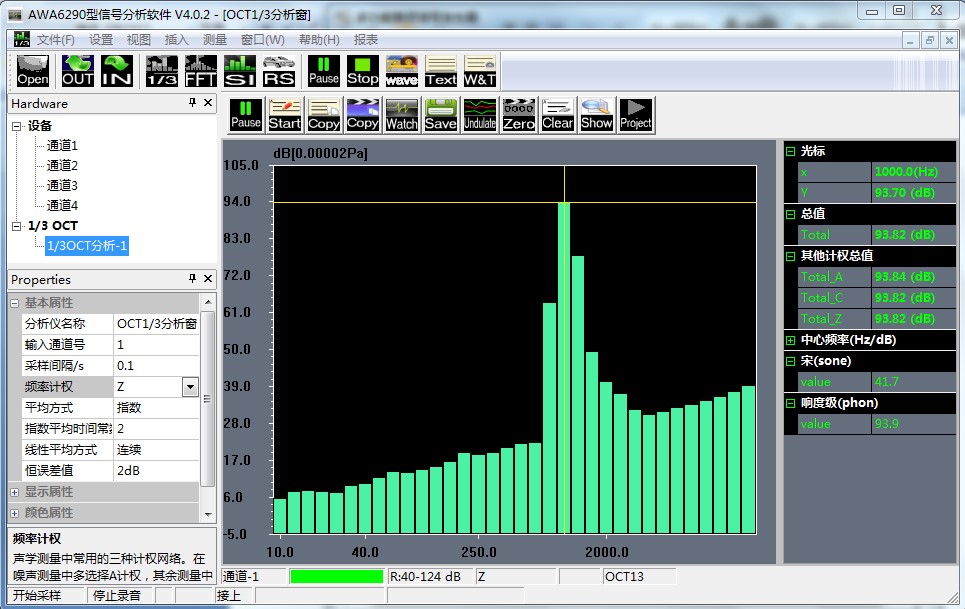
Task: Click the Open file toolbar icon
Action: click(x=33, y=70)
